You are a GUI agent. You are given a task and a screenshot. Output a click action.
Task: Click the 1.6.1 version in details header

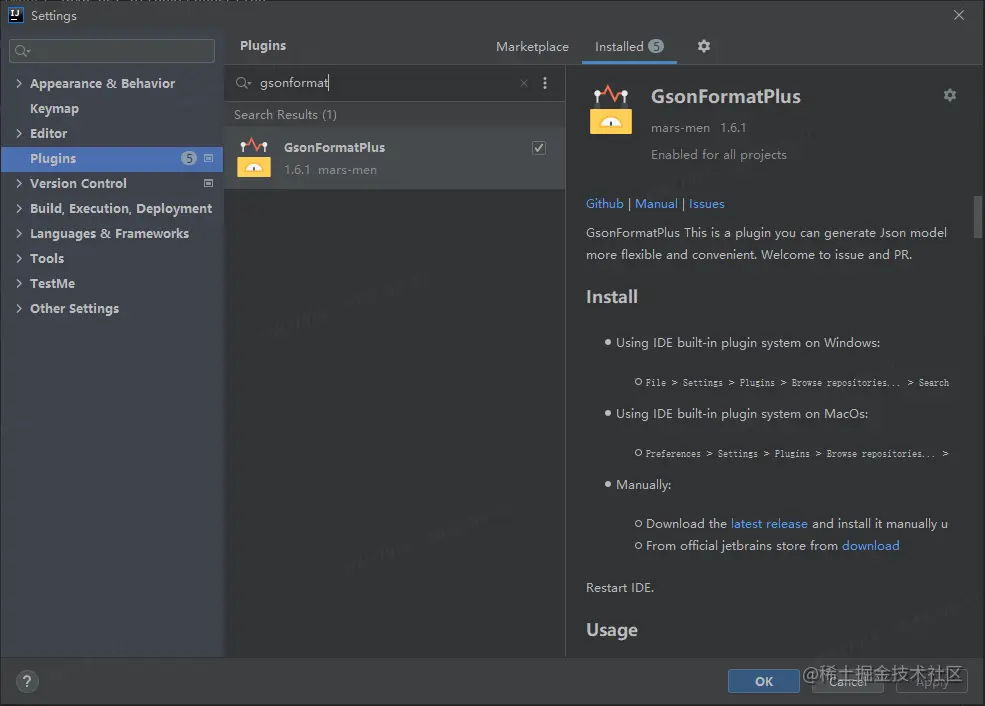(x=733, y=128)
